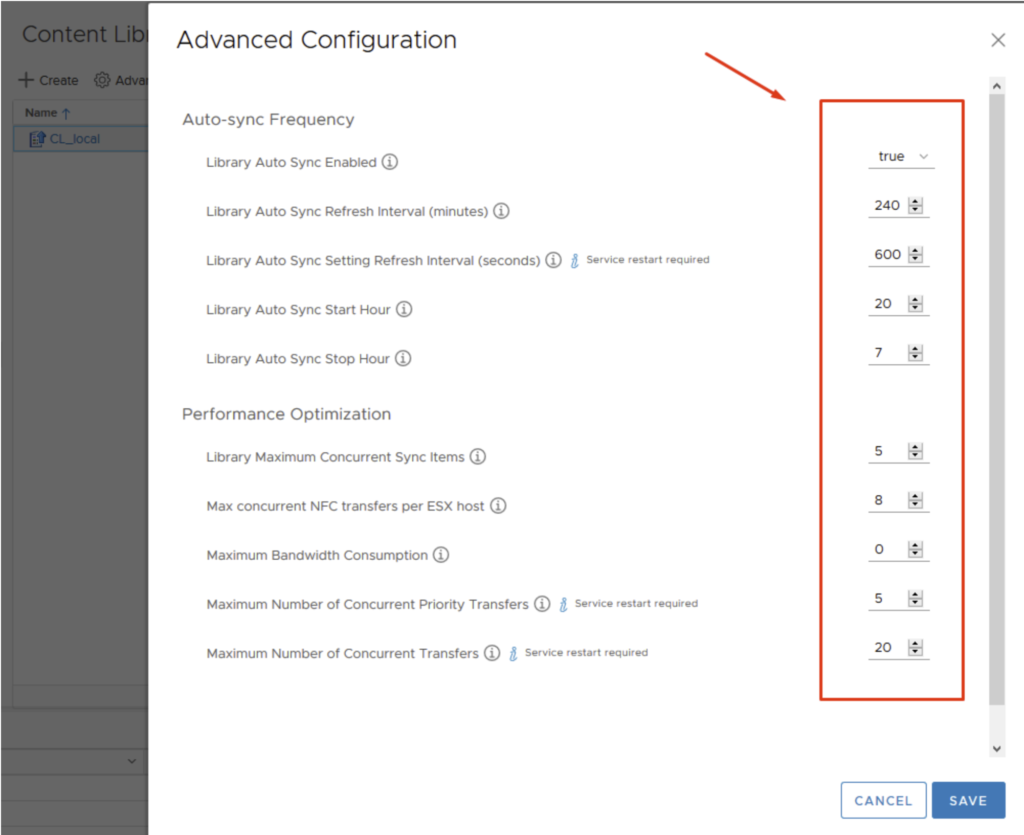Click the Maximum Bandwidth Consumption label
This screenshot has width=1024, height=835.
click(317, 555)
